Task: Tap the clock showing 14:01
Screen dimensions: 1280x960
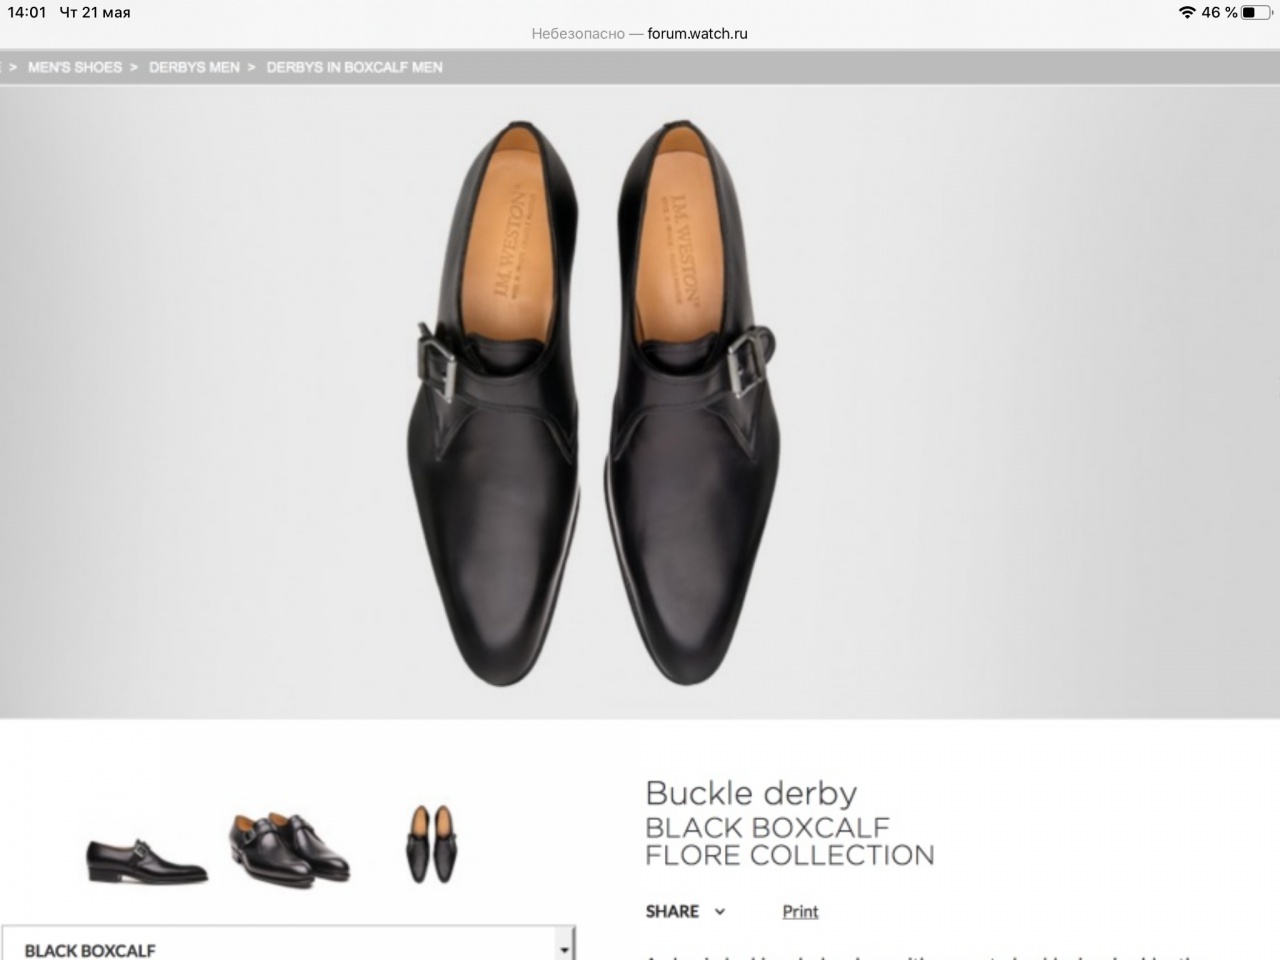Action: pos(27,13)
